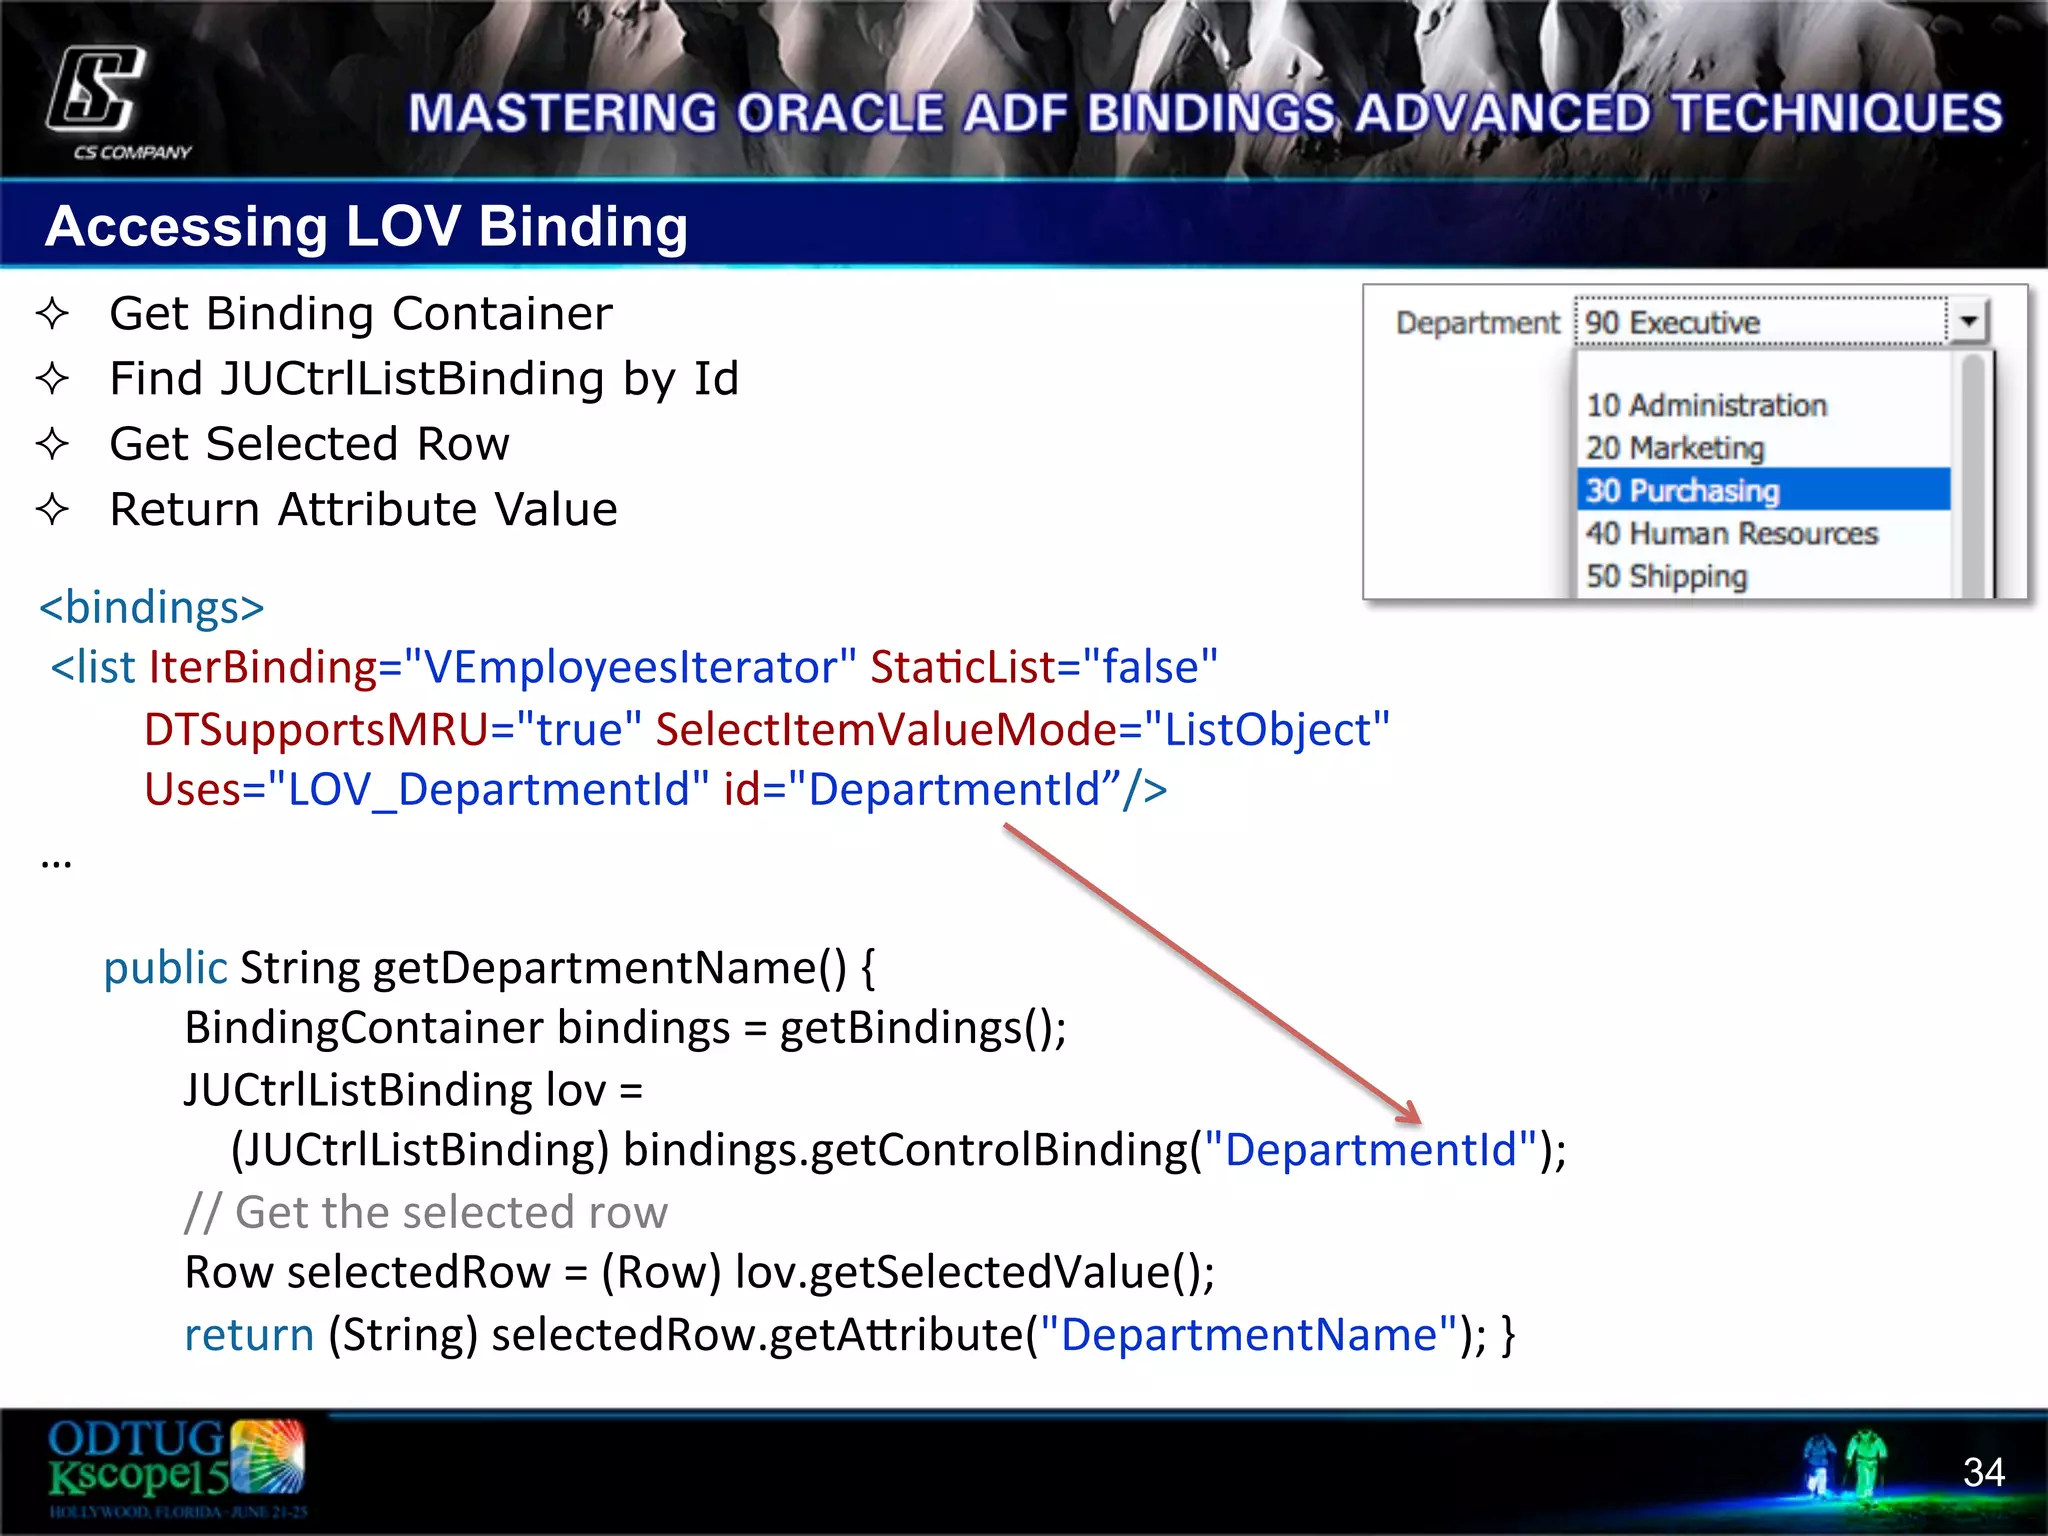2048x1536 pixels.
Task: Click the Get Selected Row bullet
Action: (309, 444)
